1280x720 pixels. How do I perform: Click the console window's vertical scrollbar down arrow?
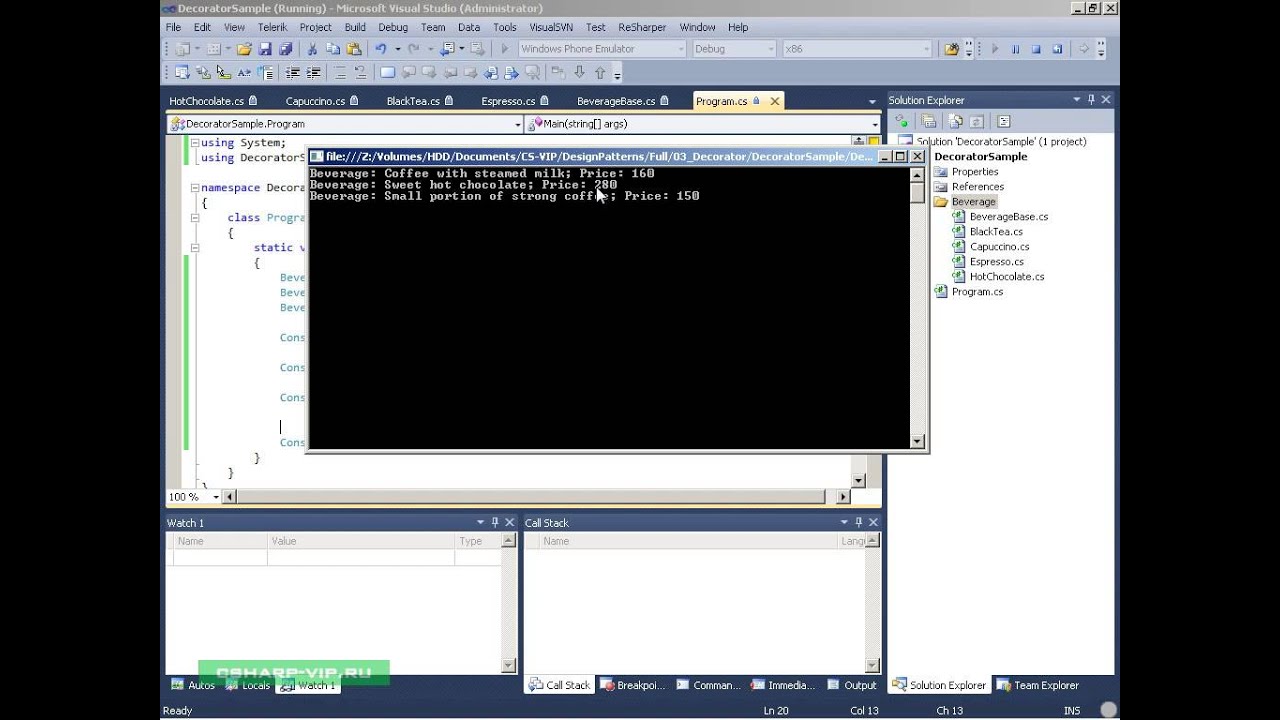(917, 440)
